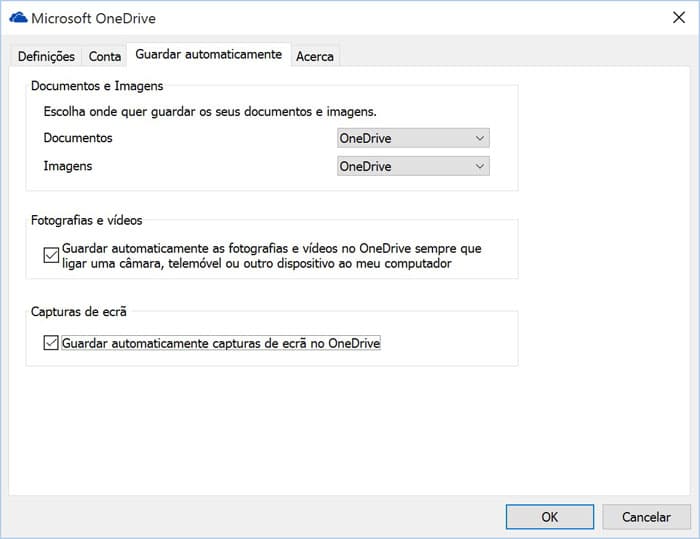Click the 'Microsoft OneDrive' title bar text
700x539 pixels.
[93, 18]
